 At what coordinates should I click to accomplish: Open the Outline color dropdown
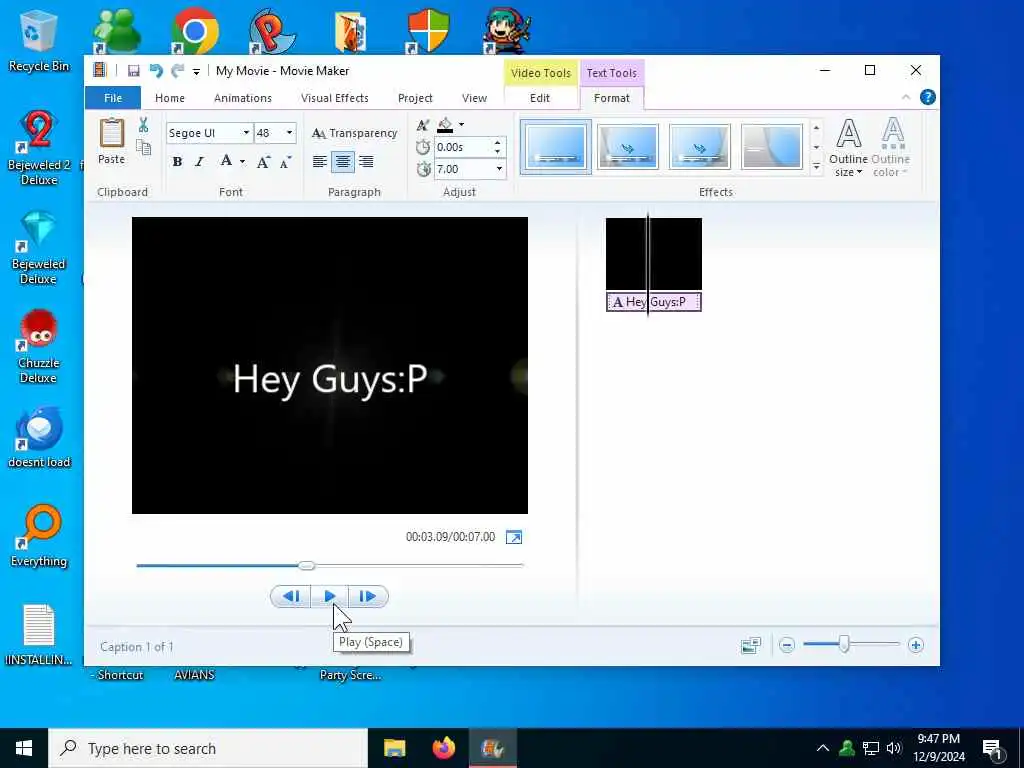click(x=891, y=148)
